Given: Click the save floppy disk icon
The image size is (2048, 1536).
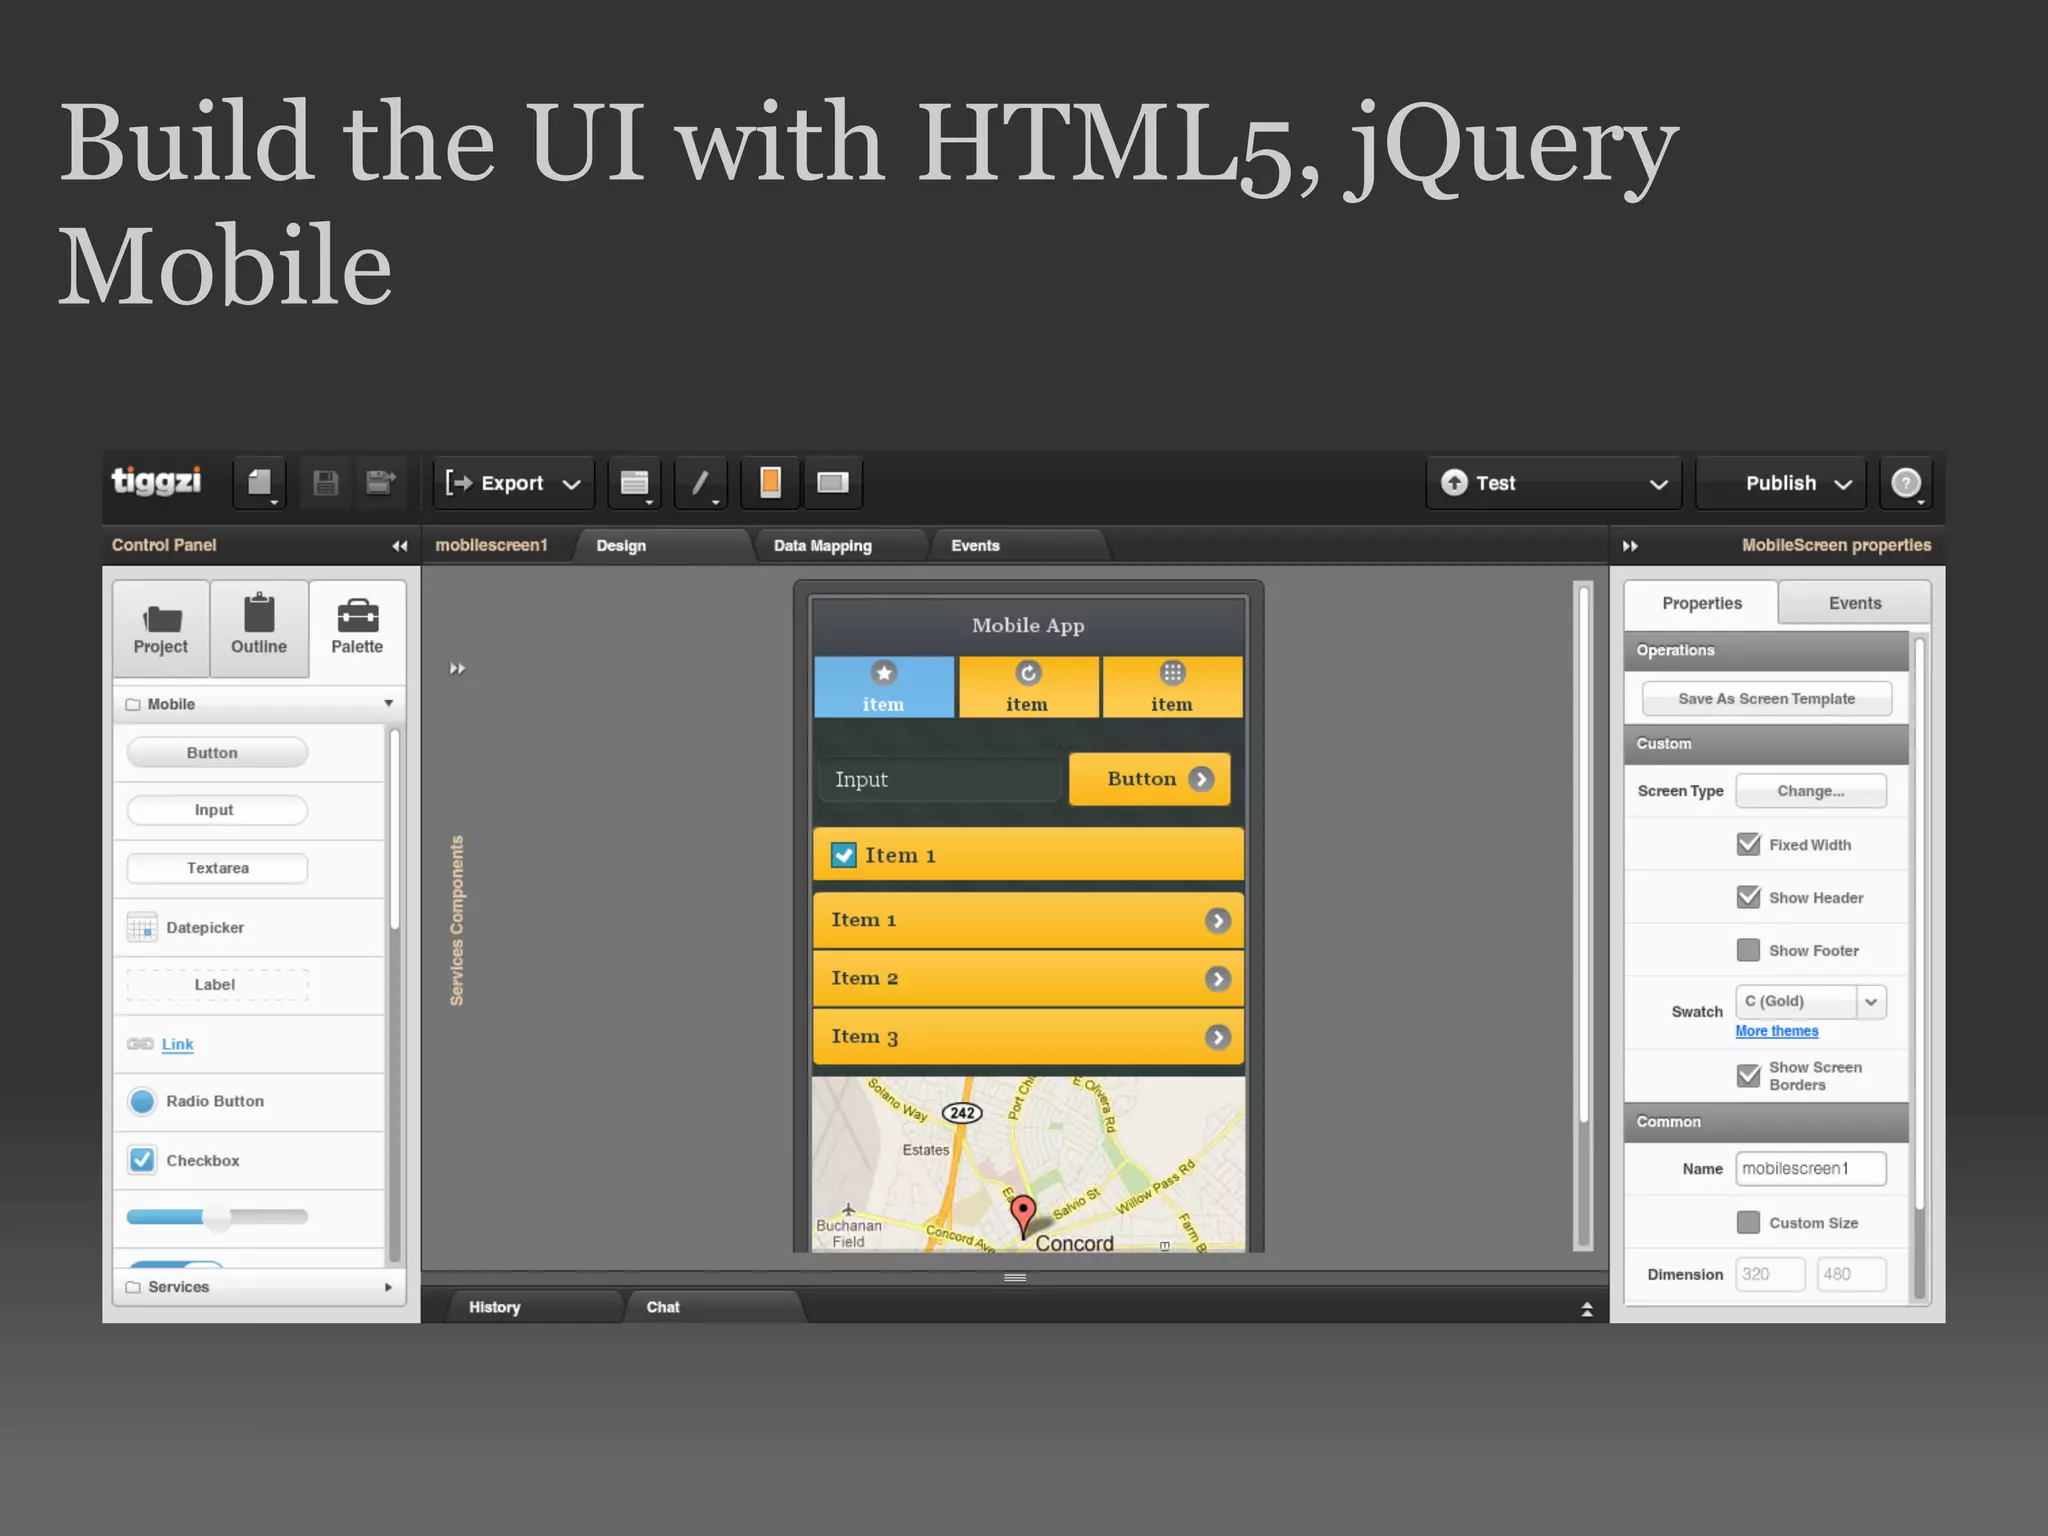Looking at the screenshot, I should click(325, 483).
